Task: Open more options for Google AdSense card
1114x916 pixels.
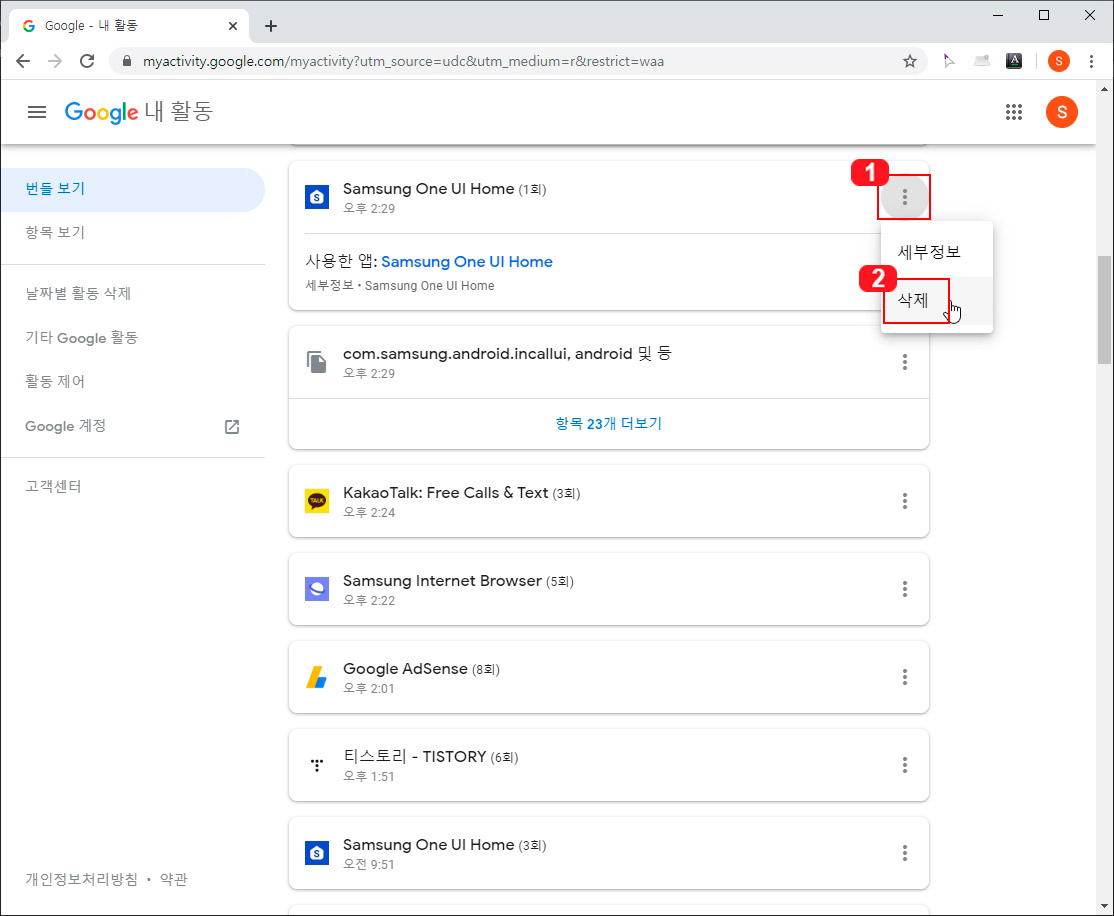Action: coord(904,677)
